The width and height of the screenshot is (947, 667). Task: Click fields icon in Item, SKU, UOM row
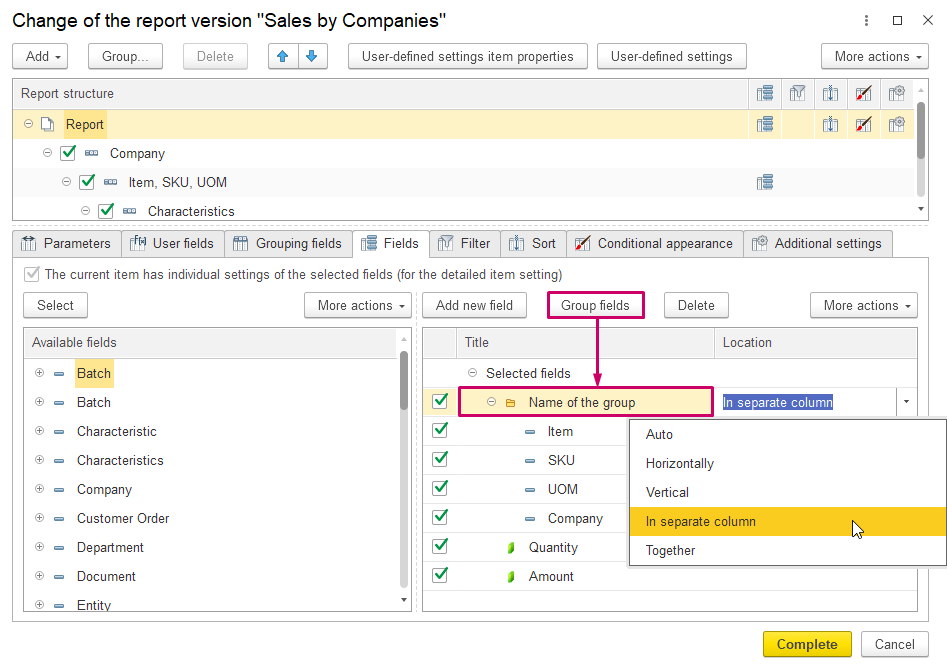(x=765, y=182)
